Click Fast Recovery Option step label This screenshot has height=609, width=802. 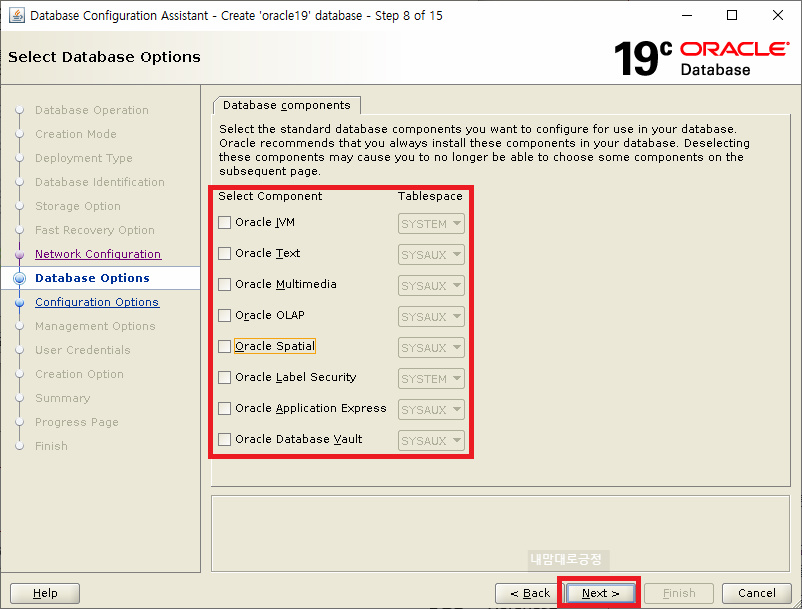coord(95,230)
